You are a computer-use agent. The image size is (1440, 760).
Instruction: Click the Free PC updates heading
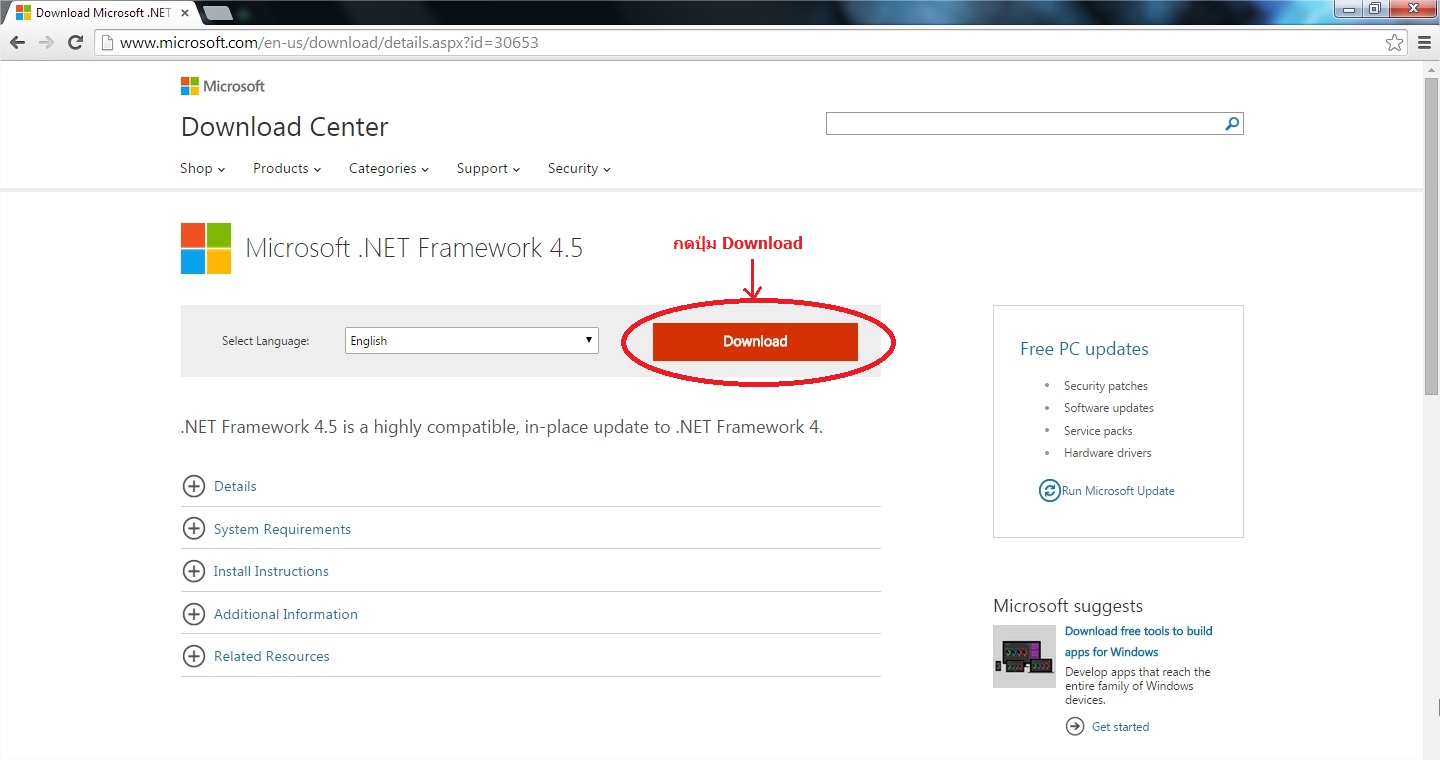coord(1084,349)
